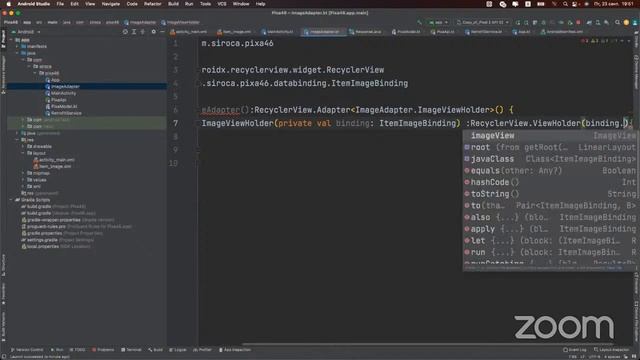Image resolution: width=640 pixels, height=360 pixels.
Task: Collapse the java folder in tree
Action: coord(17,53)
